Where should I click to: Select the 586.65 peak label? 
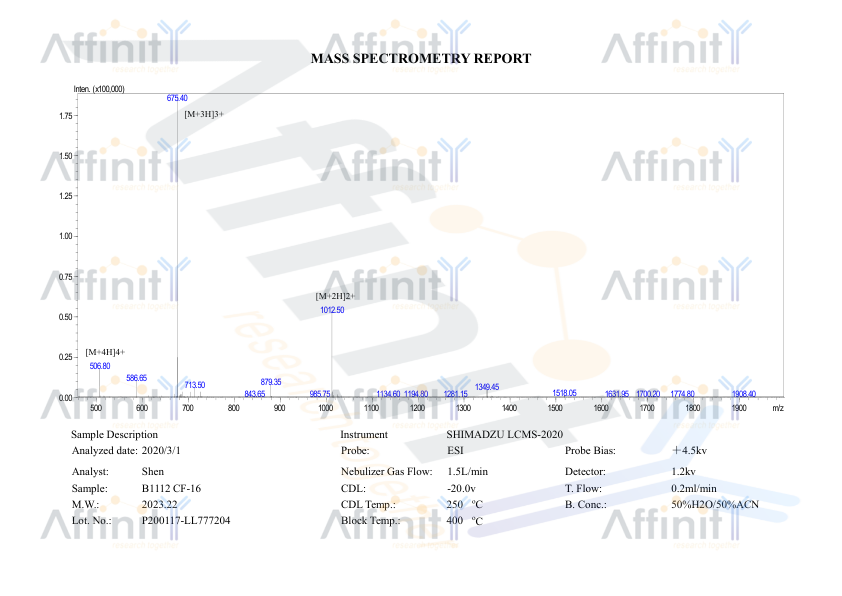coord(136,378)
